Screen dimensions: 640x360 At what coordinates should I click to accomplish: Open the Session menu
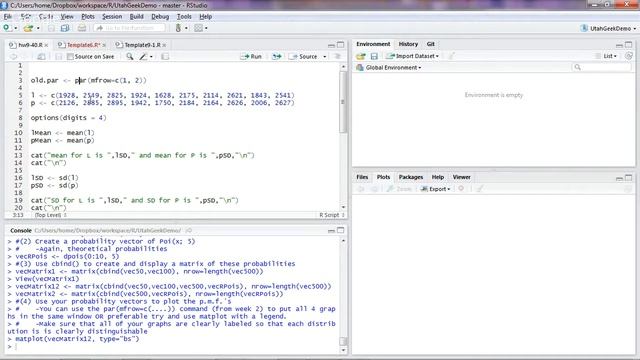point(112,17)
